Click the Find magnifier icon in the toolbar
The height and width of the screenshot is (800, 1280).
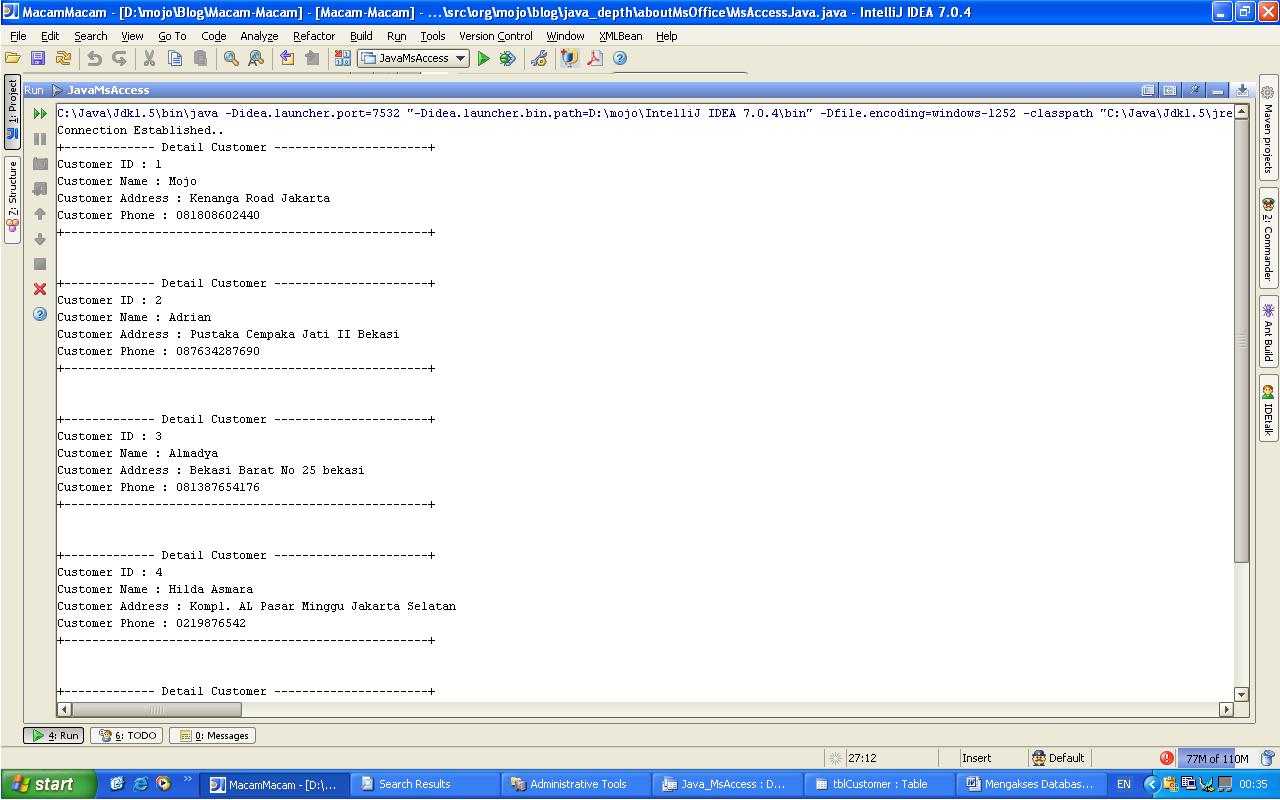click(x=231, y=59)
